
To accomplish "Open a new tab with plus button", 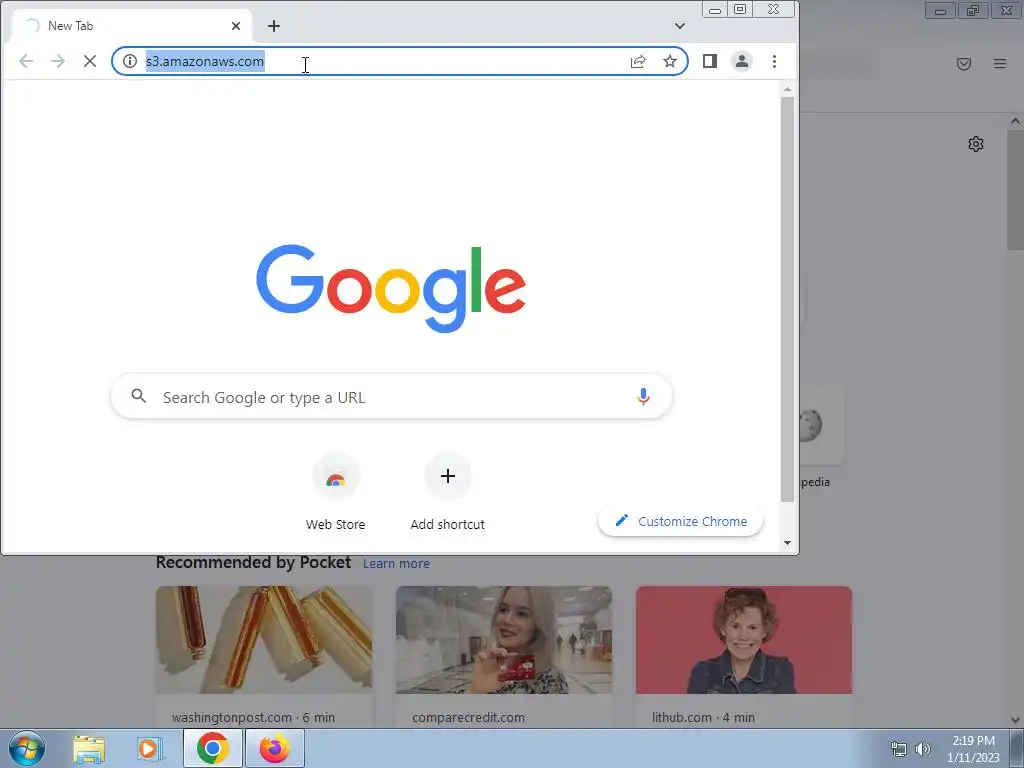I will click(x=274, y=26).
